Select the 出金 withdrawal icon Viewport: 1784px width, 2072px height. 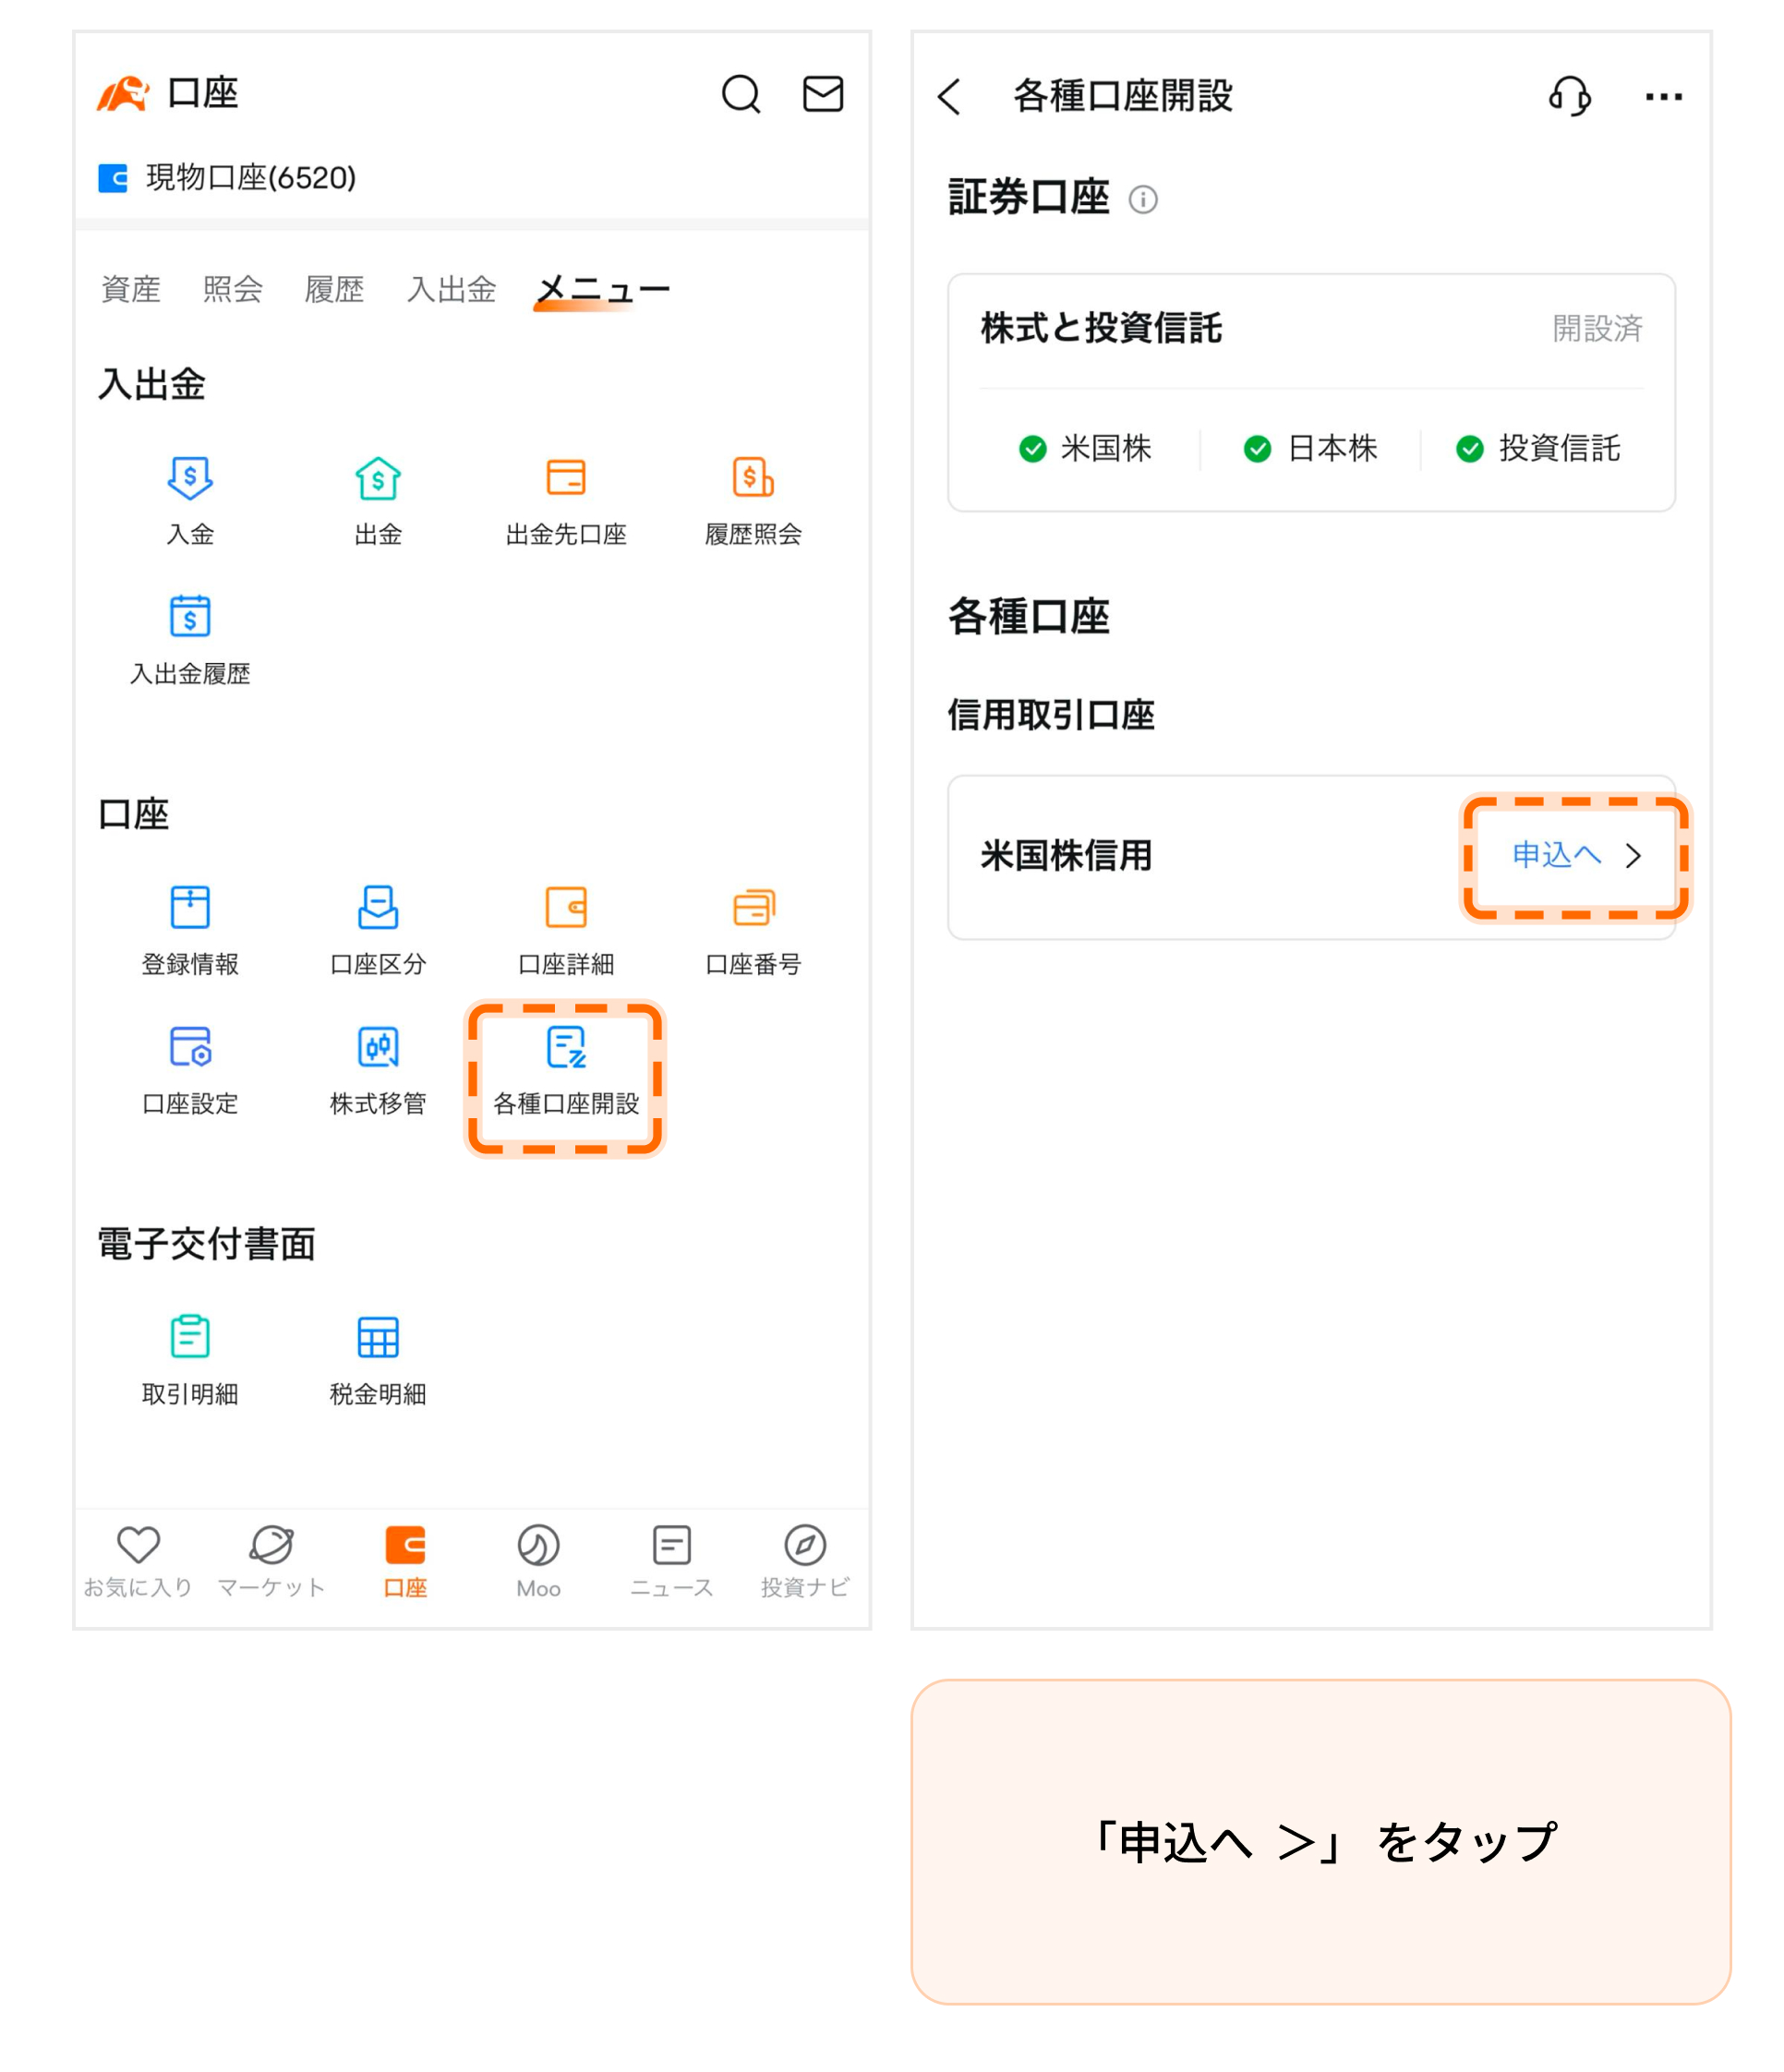coord(378,500)
